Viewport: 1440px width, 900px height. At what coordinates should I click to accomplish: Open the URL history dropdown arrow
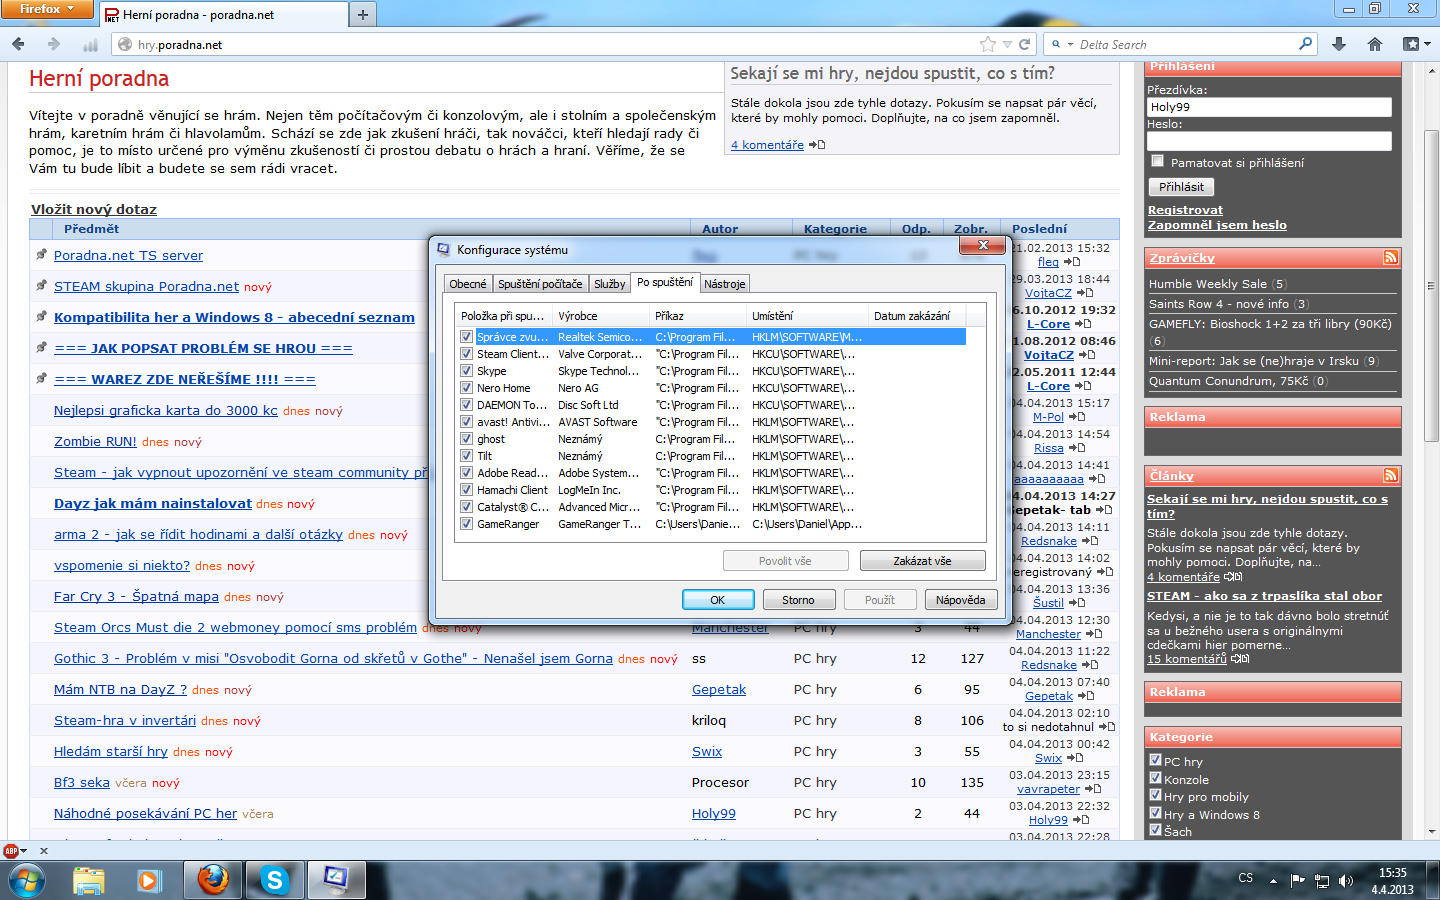(x=1008, y=44)
